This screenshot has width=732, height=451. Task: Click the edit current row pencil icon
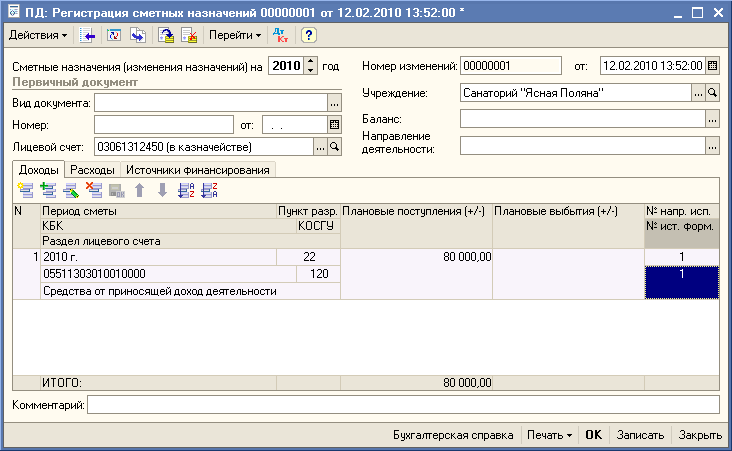pyautogui.click(x=71, y=189)
